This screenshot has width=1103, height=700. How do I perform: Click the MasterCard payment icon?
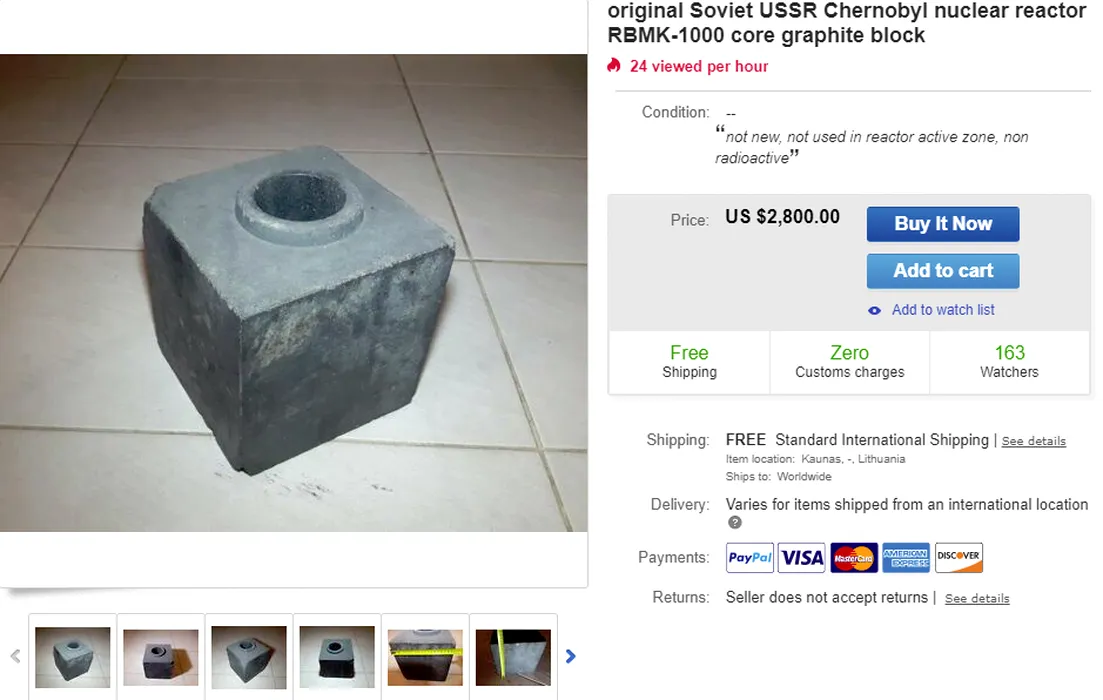(x=854, y=558)
